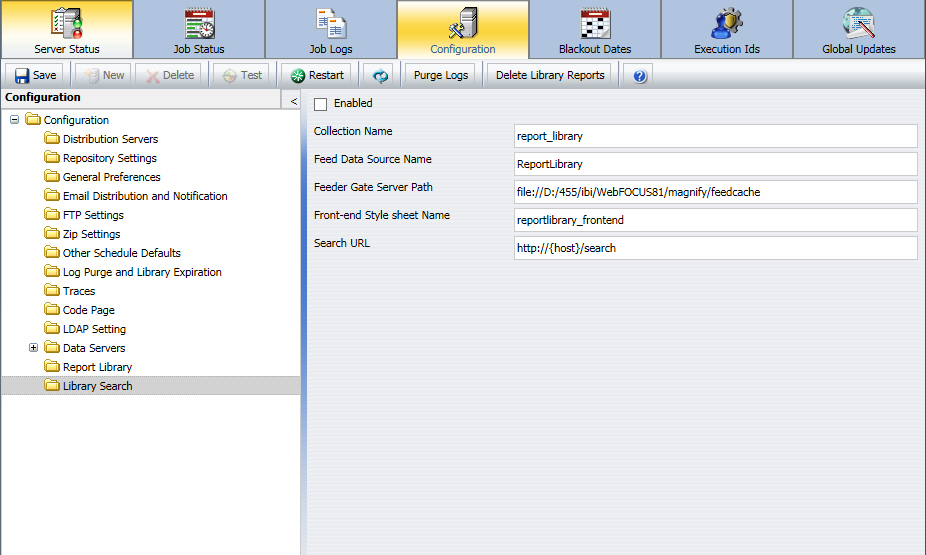Click the Delete toolbar button
The image size is (926, 555).
pyautogui.click(x=168, y=76)
